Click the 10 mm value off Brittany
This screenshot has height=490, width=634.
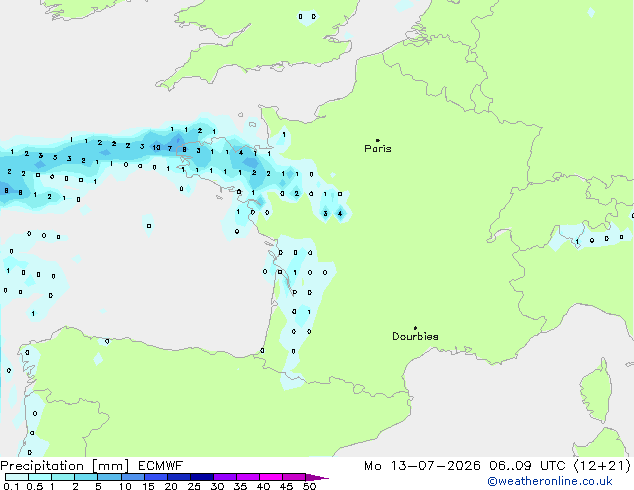(x=156, y=148)
